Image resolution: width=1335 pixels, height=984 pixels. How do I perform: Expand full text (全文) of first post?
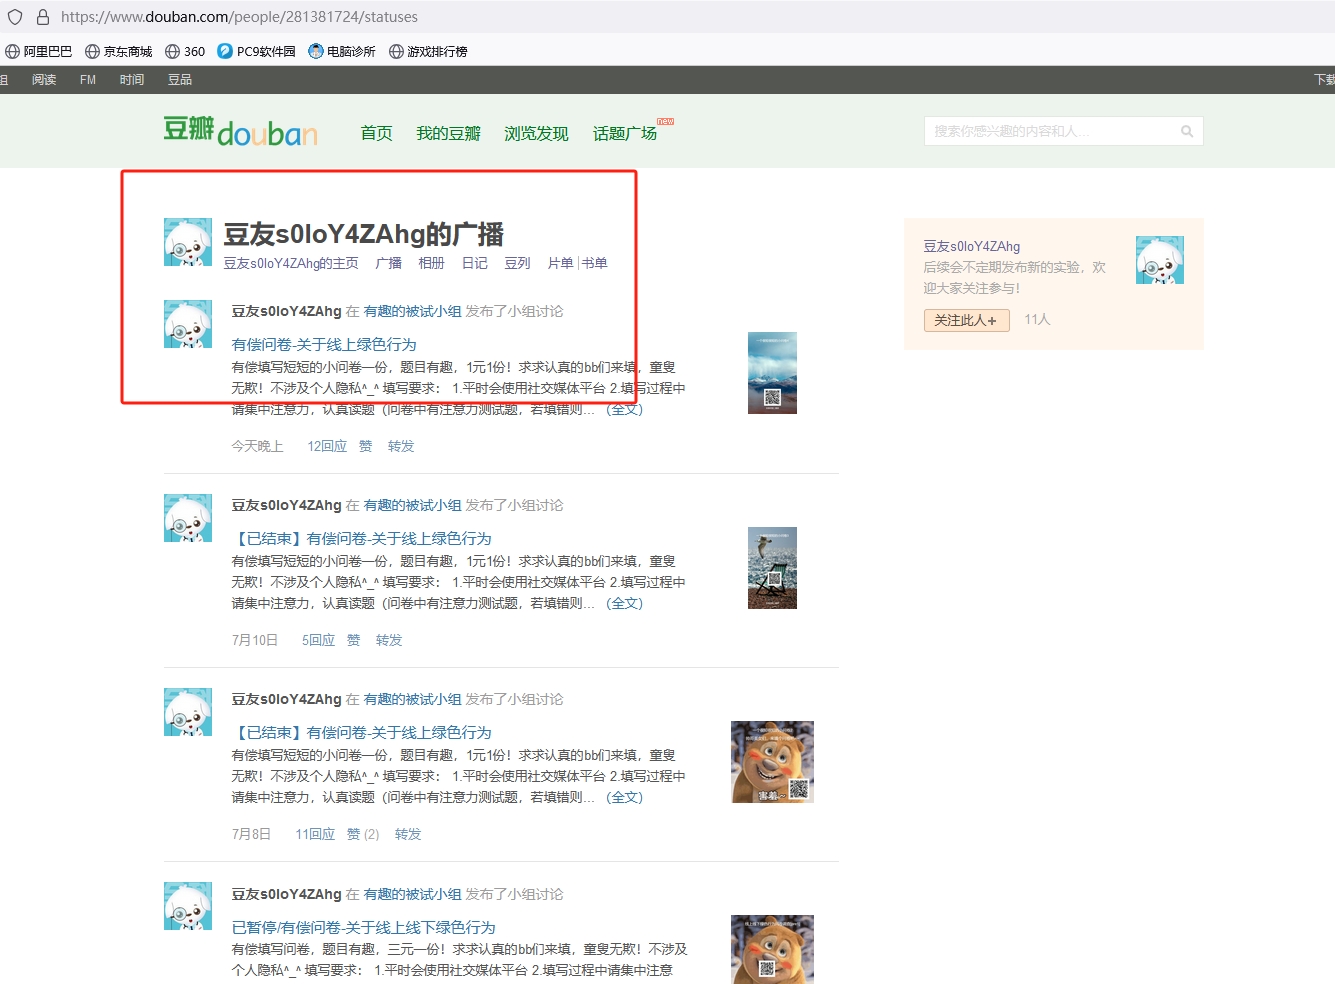(x=624, y=409)
